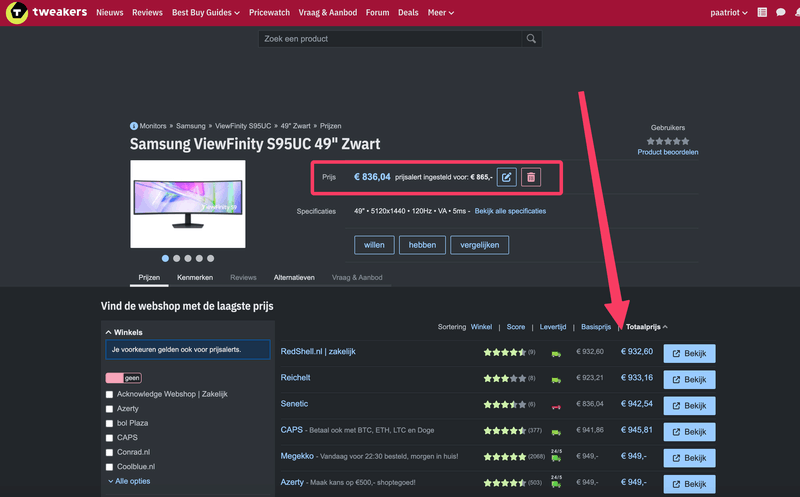Click the vergelijken button
800x497 pixels.
480,245
